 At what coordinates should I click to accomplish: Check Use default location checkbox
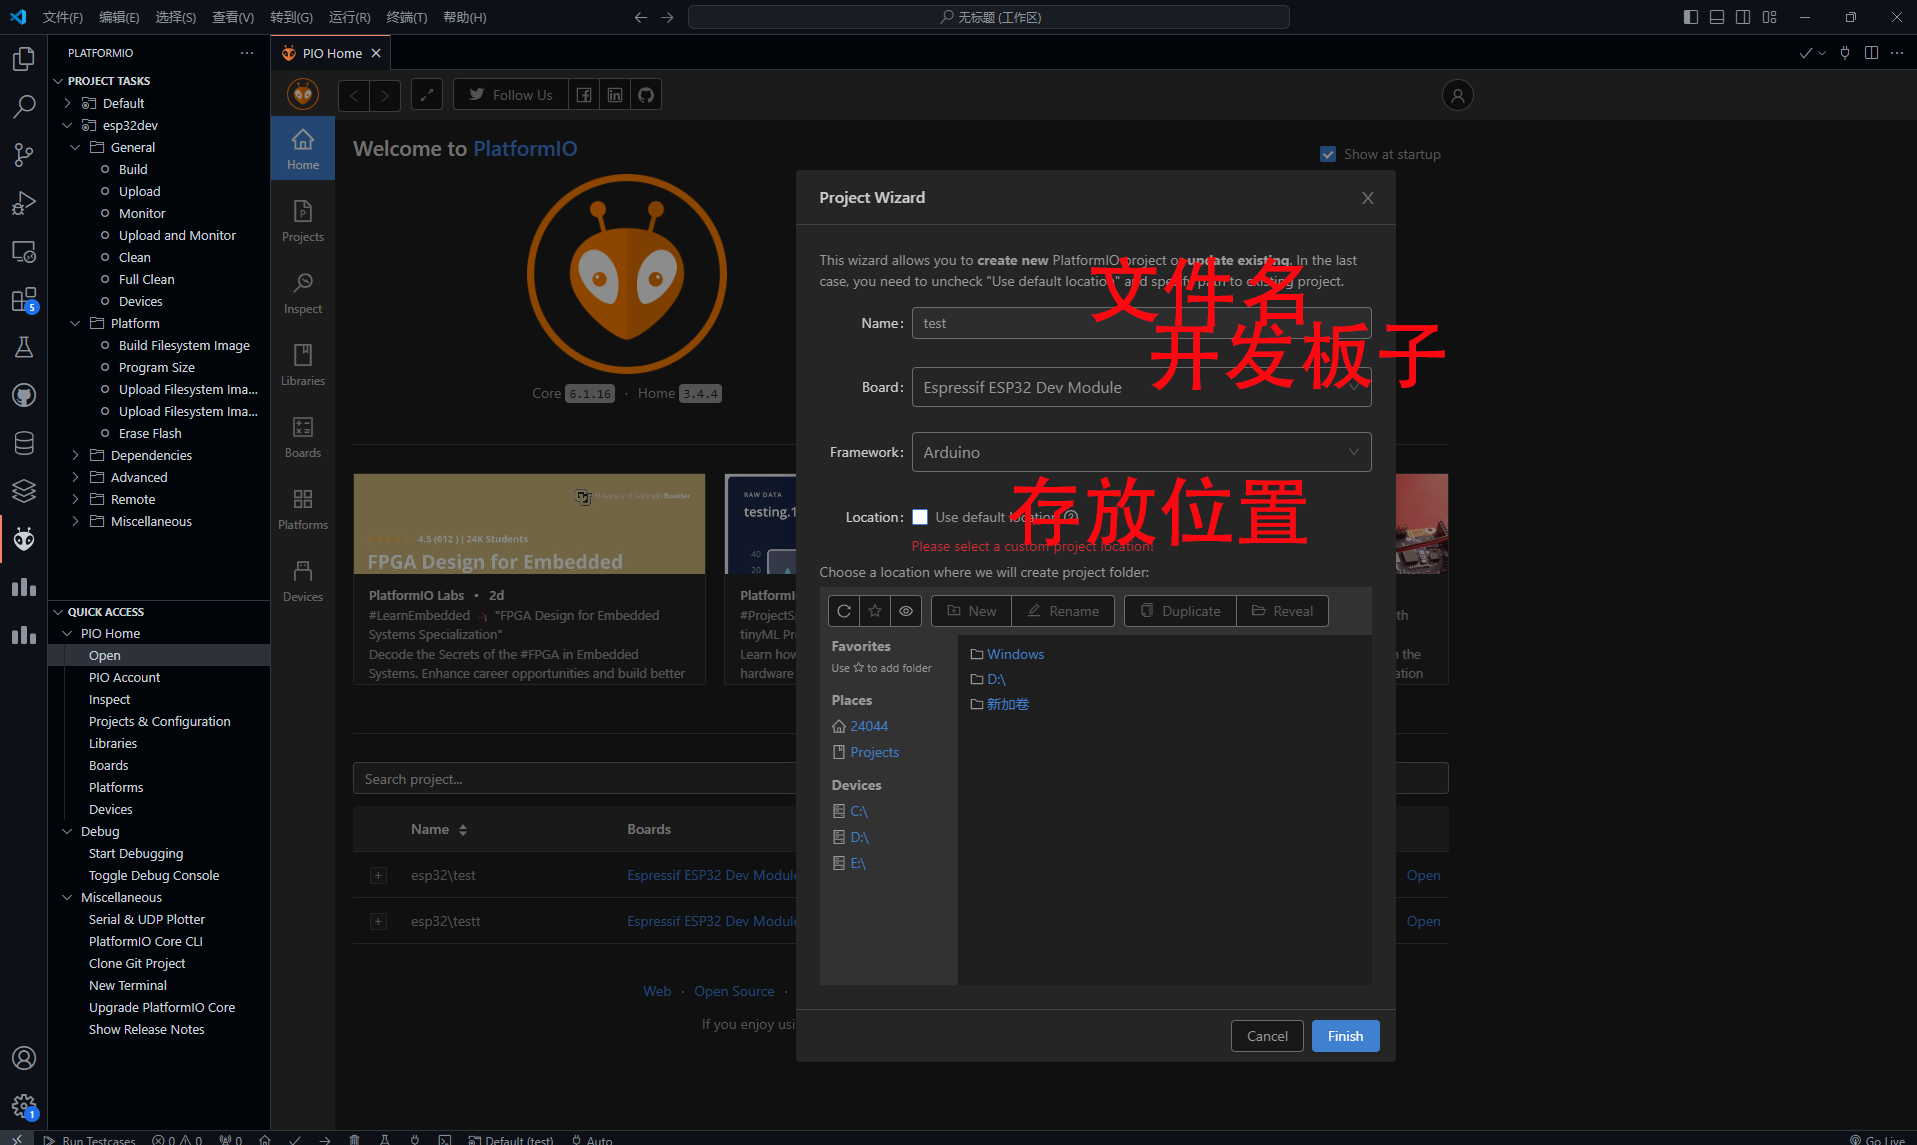[x=920, y=517]
